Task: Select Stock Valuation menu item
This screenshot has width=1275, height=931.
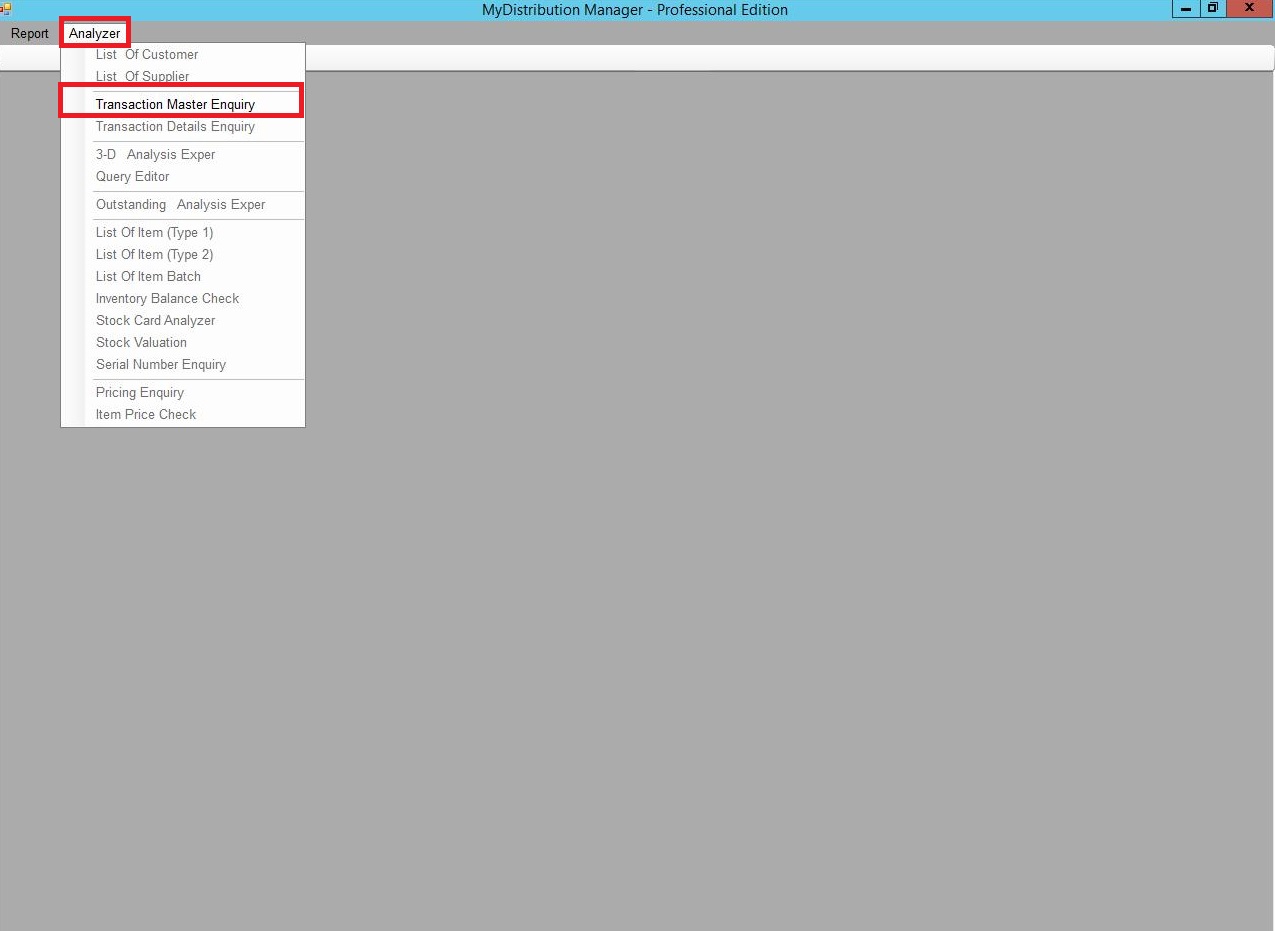Action: (x=141, y=343)
